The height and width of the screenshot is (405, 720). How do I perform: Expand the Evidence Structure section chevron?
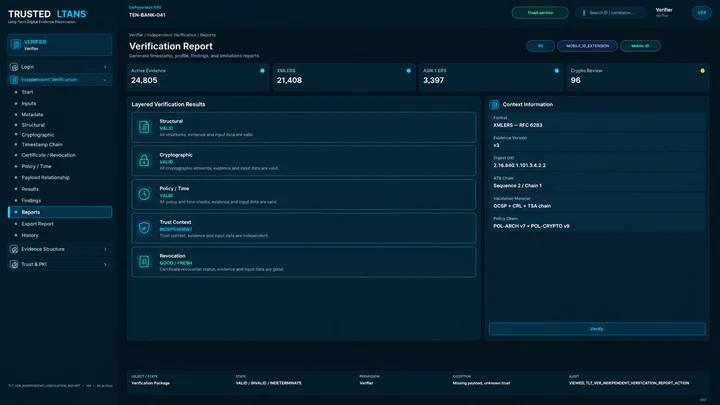pos(105,249)
